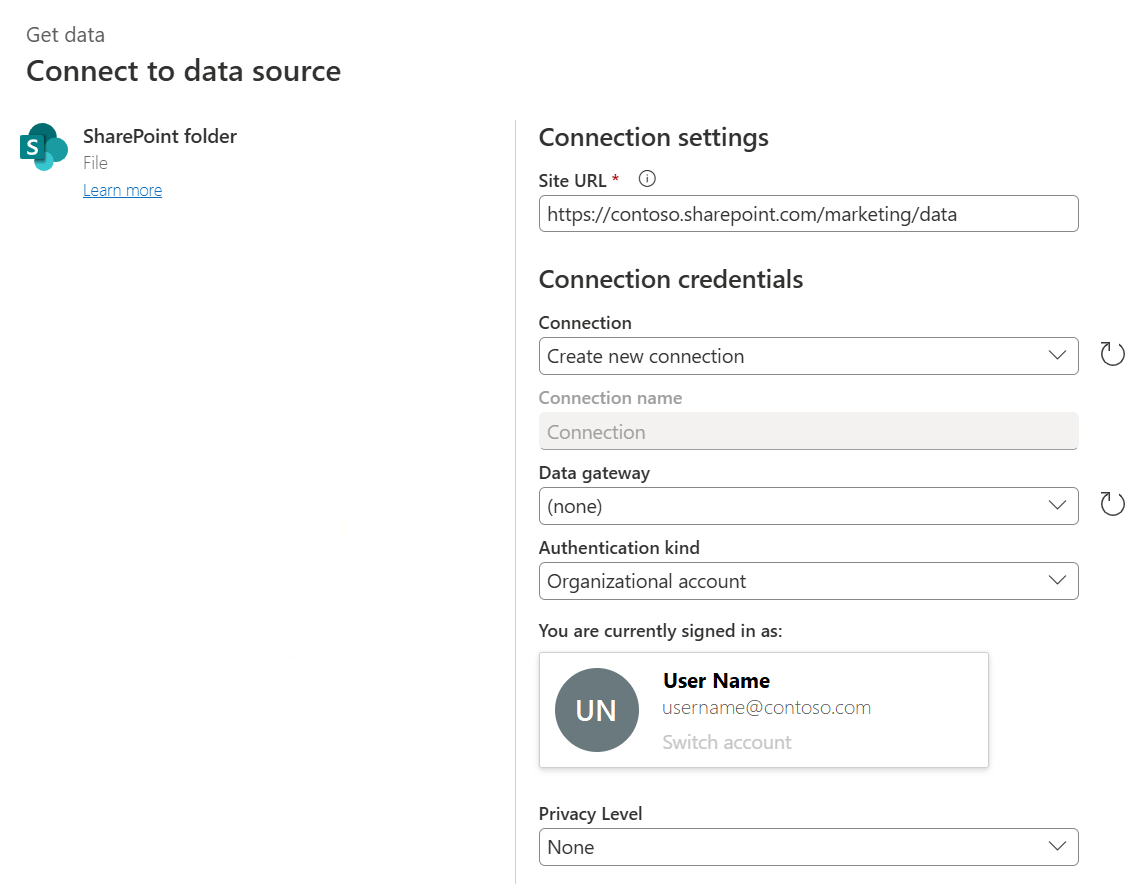
Task: Click the username@contoso.com email text
Action: point(766,707)
